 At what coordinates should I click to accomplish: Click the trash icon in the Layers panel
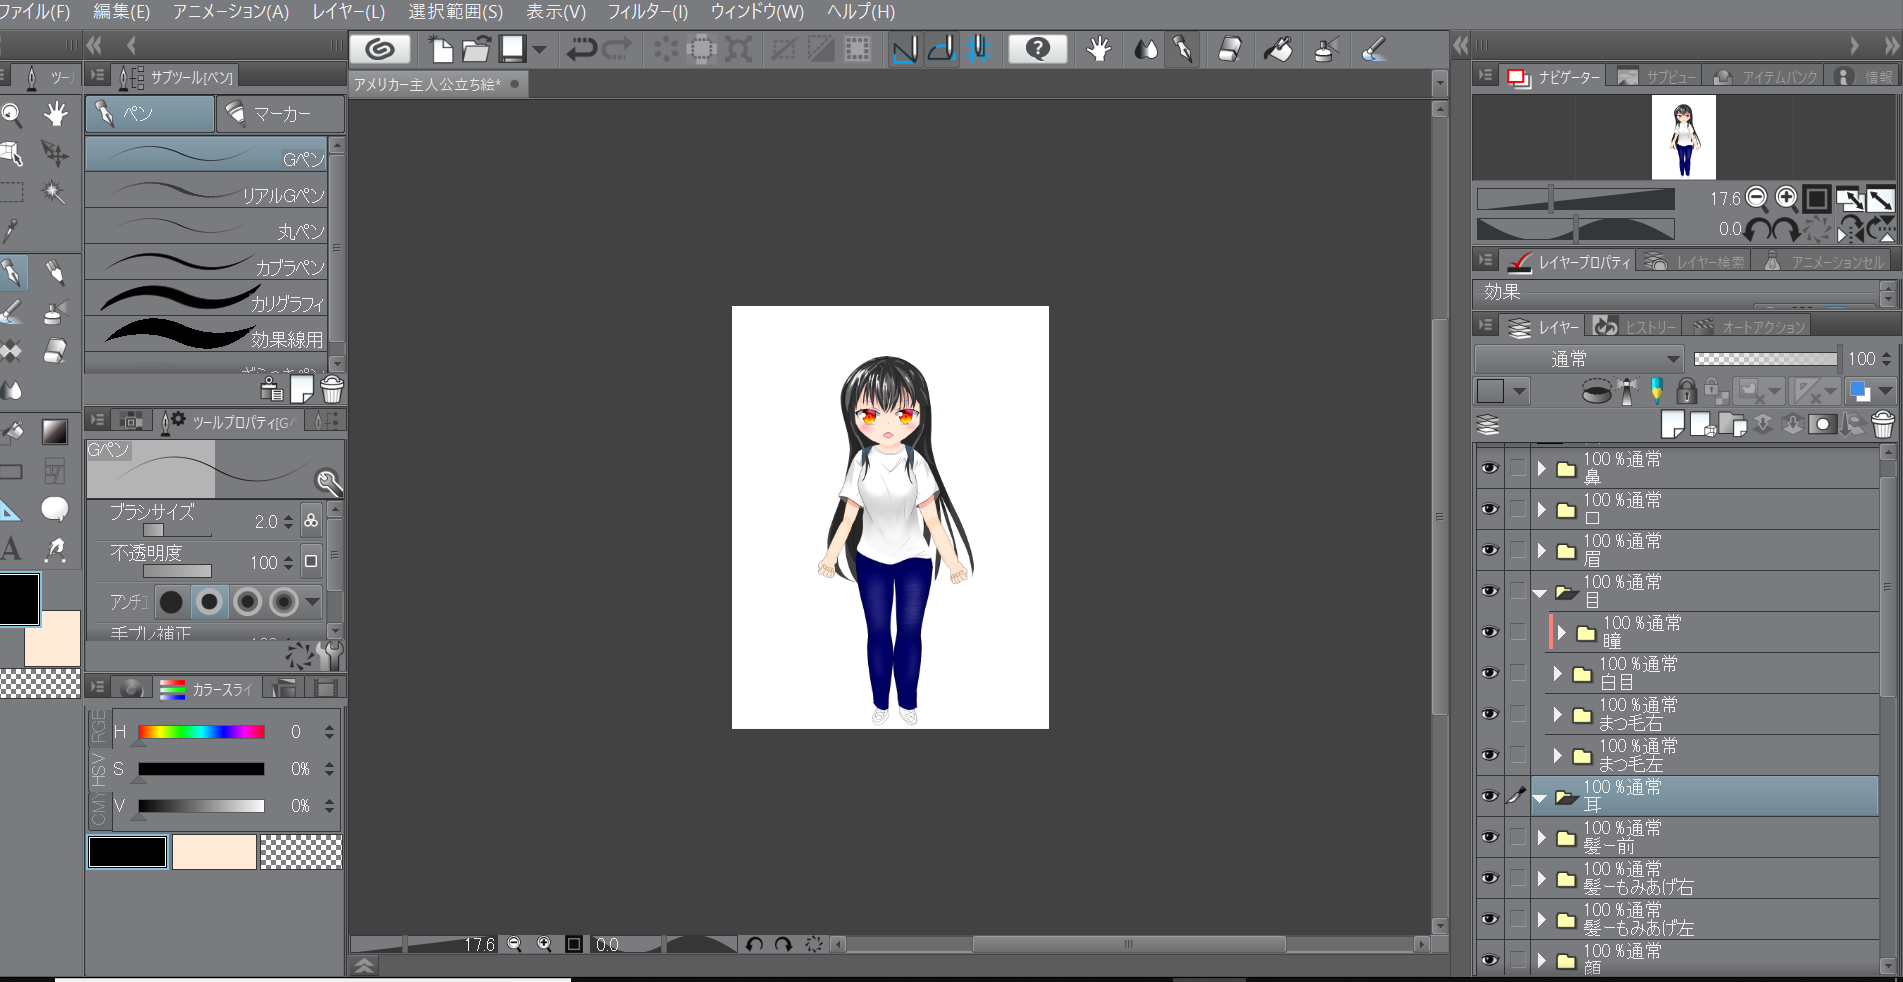point(1882,425)
